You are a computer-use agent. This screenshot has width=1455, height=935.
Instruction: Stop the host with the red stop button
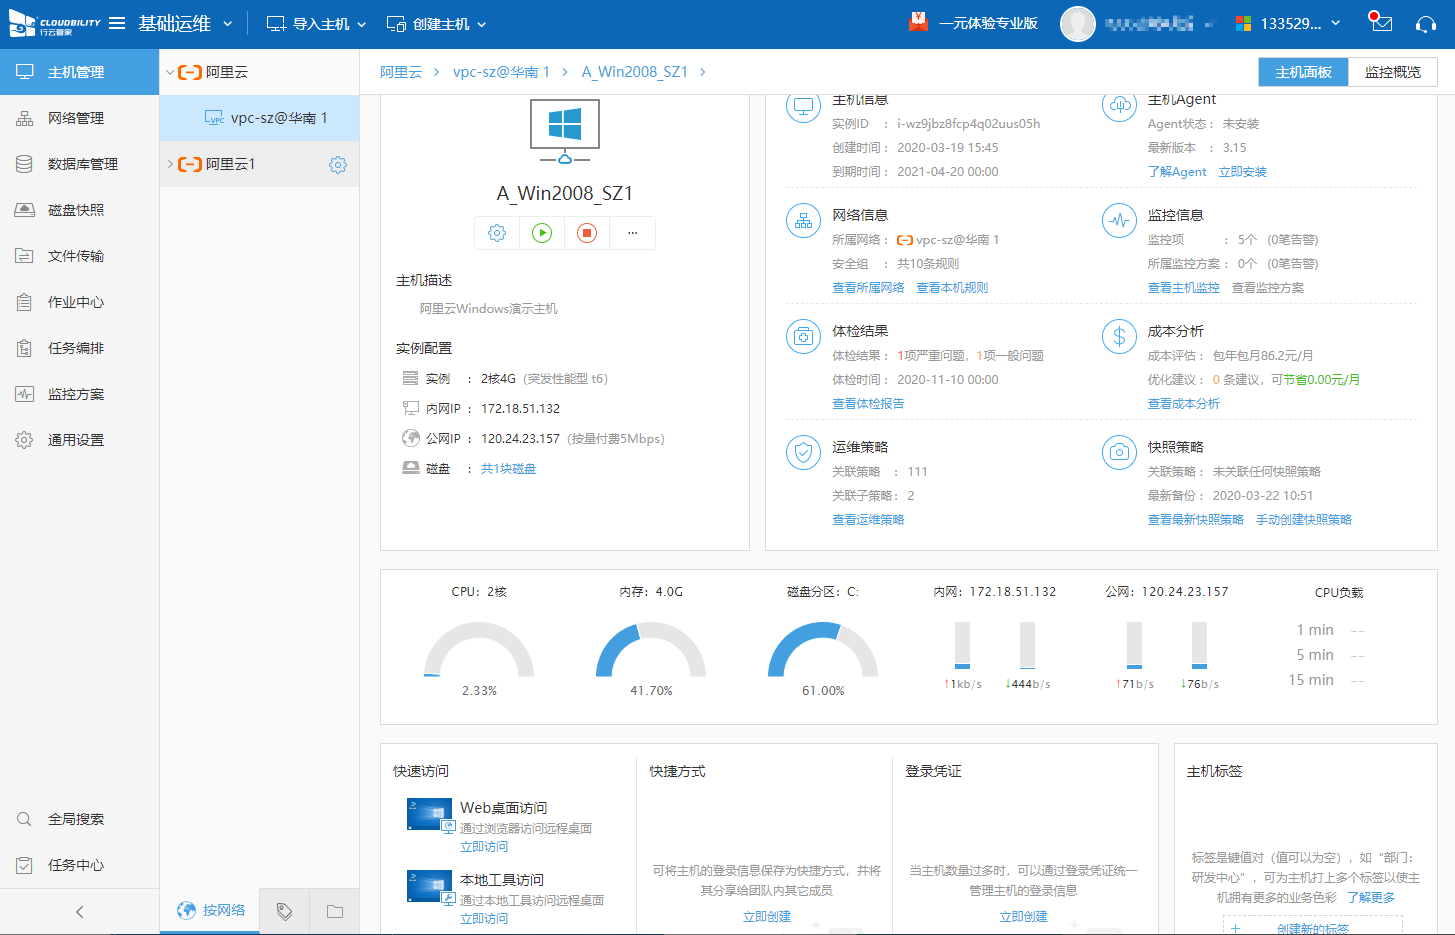[x=587, y=232]
